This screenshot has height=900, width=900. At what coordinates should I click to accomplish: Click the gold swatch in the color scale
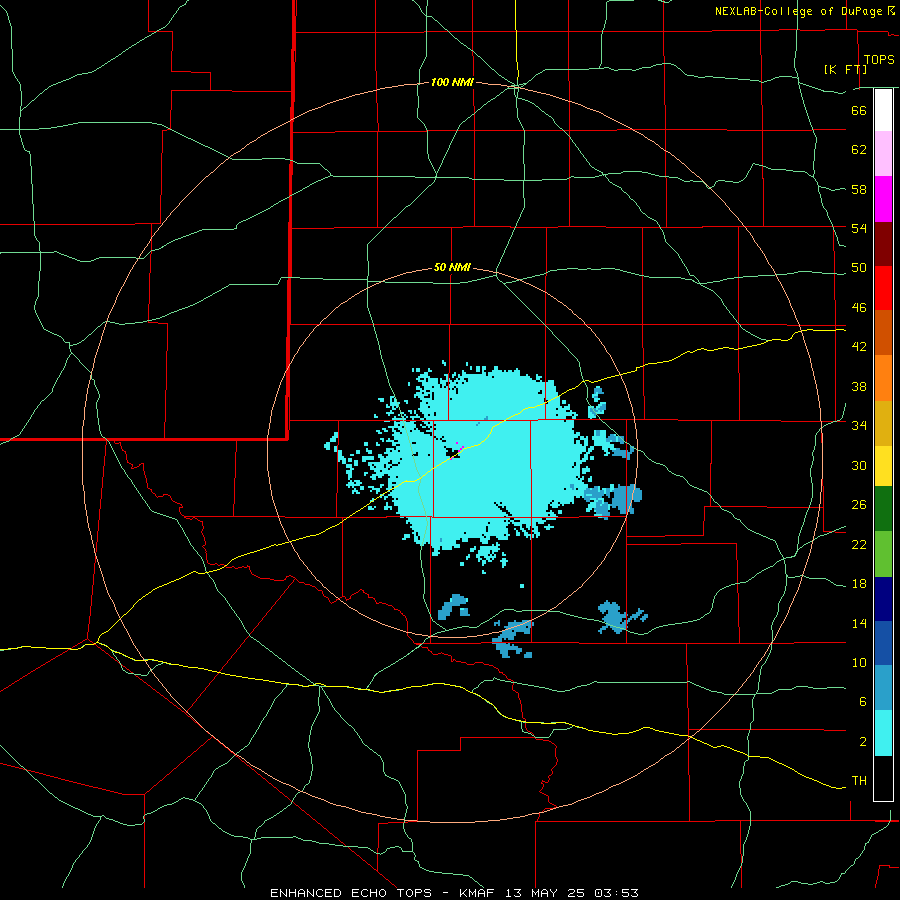point(883,424)
